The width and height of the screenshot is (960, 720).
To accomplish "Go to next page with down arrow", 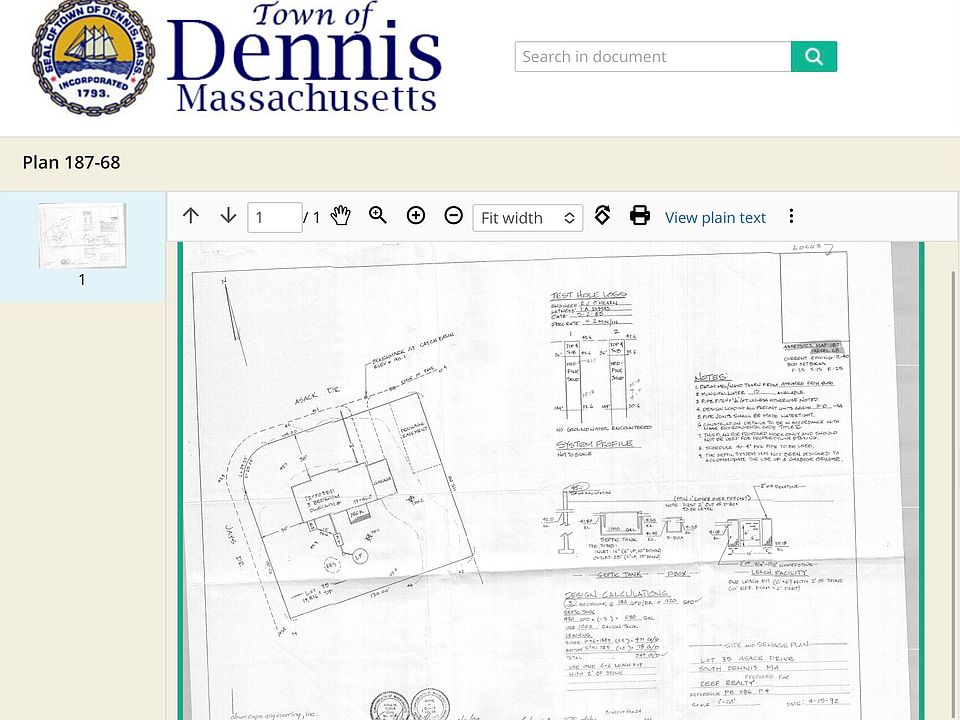I will pos(228,216).
